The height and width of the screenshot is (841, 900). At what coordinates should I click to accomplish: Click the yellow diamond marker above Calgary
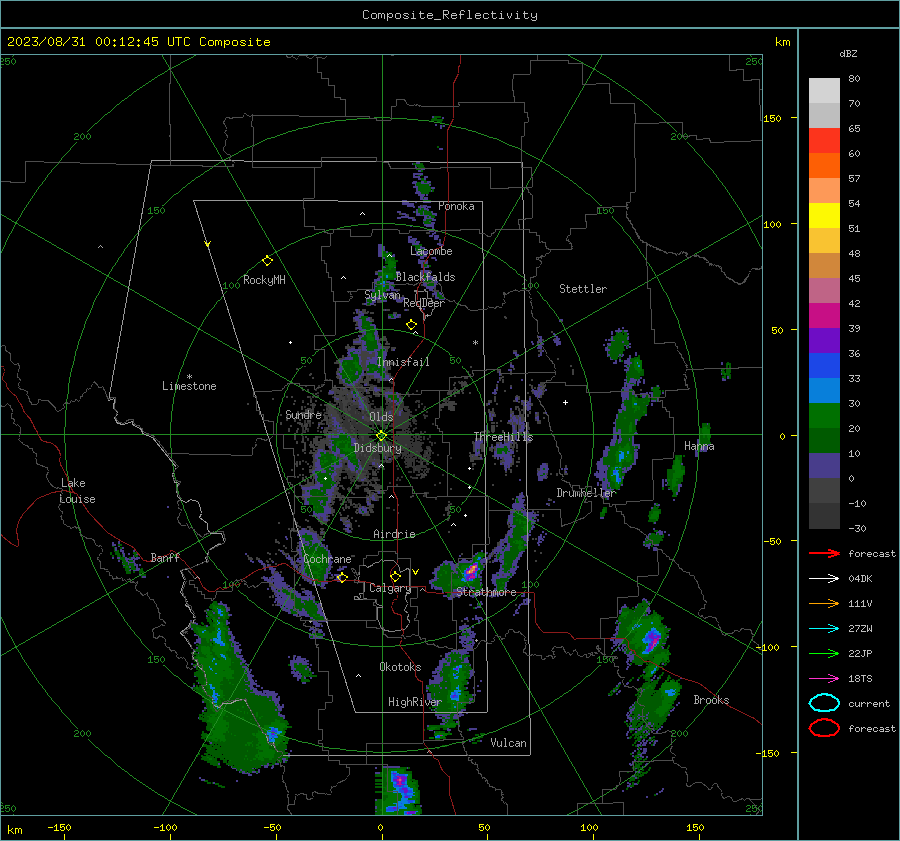[395, 576]
